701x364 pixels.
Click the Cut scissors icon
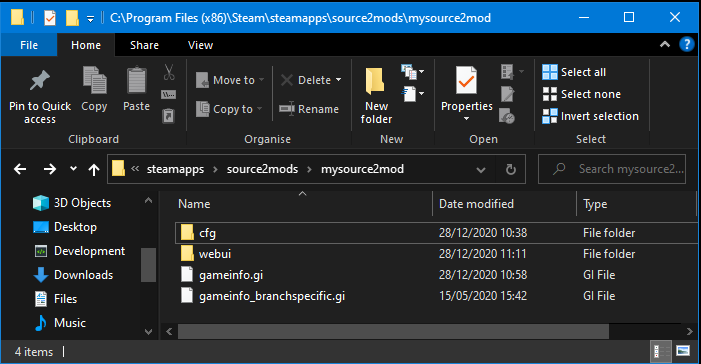(169, 72)
